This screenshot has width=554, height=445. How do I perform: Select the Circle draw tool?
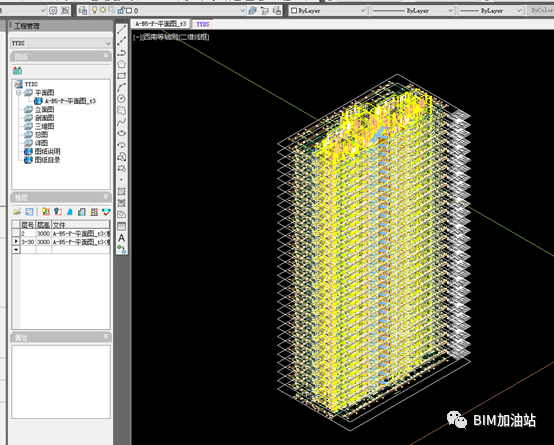pos(122,99)
